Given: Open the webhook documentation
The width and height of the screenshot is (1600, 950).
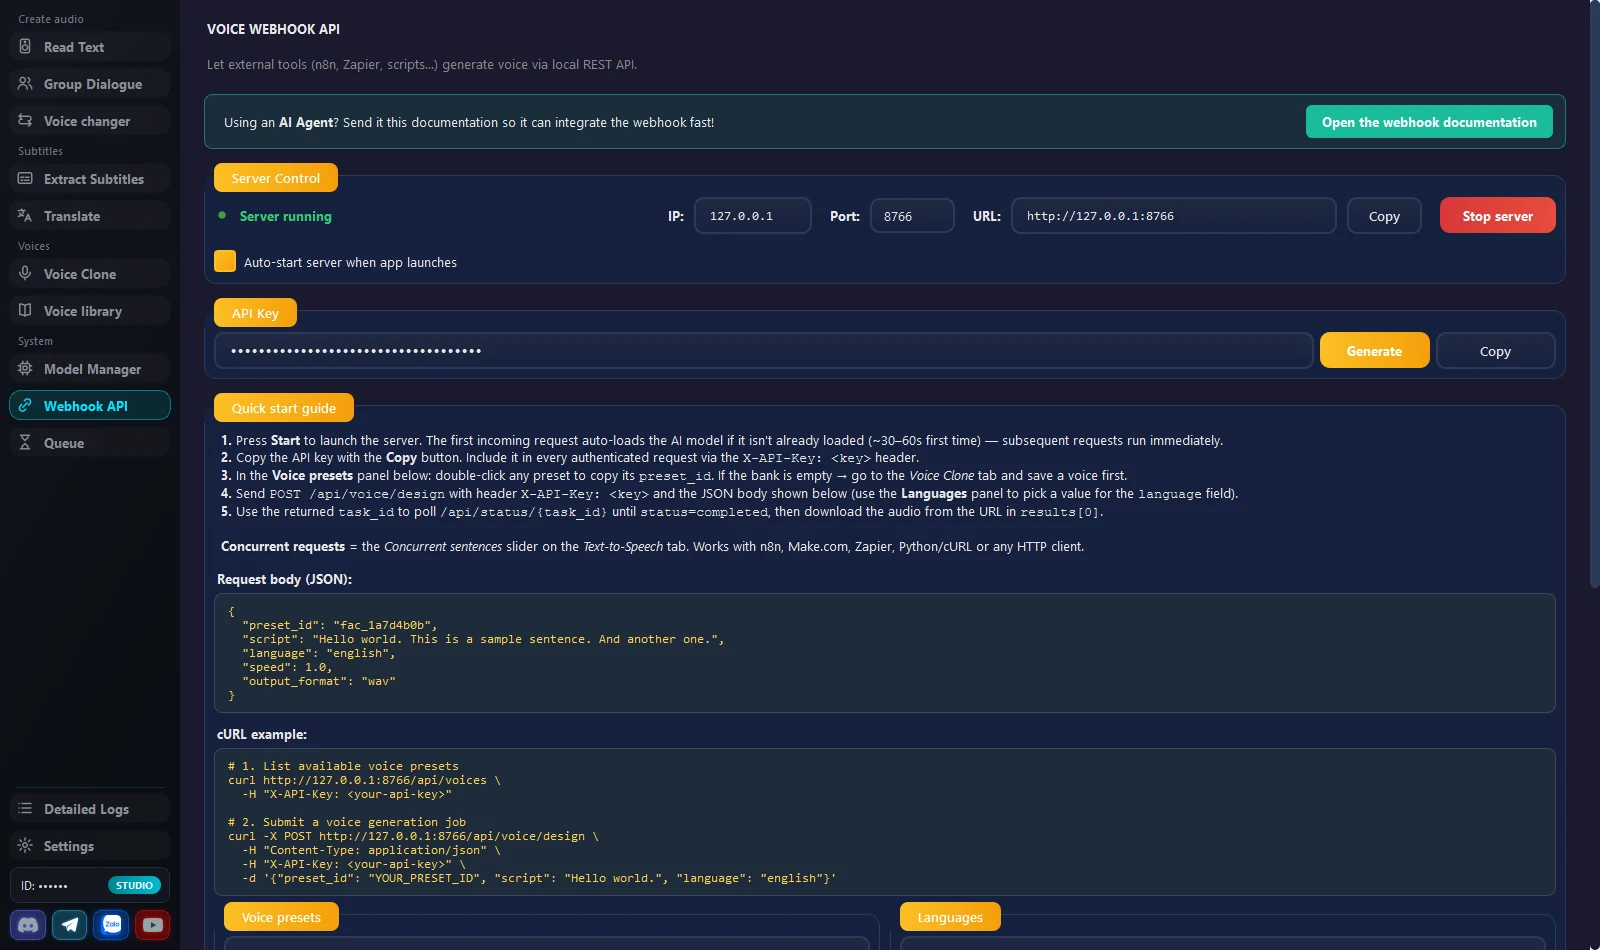Looking at the screenshot, I should pyautogui.click(x=1429, y=122).
